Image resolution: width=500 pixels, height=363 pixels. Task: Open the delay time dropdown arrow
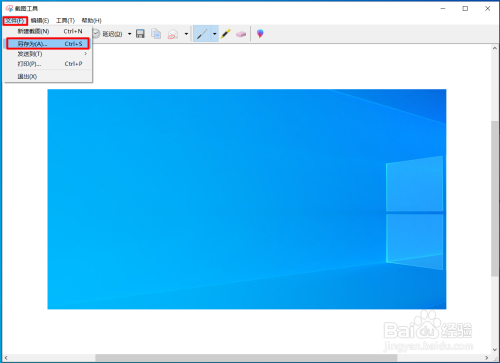[129, 34]
